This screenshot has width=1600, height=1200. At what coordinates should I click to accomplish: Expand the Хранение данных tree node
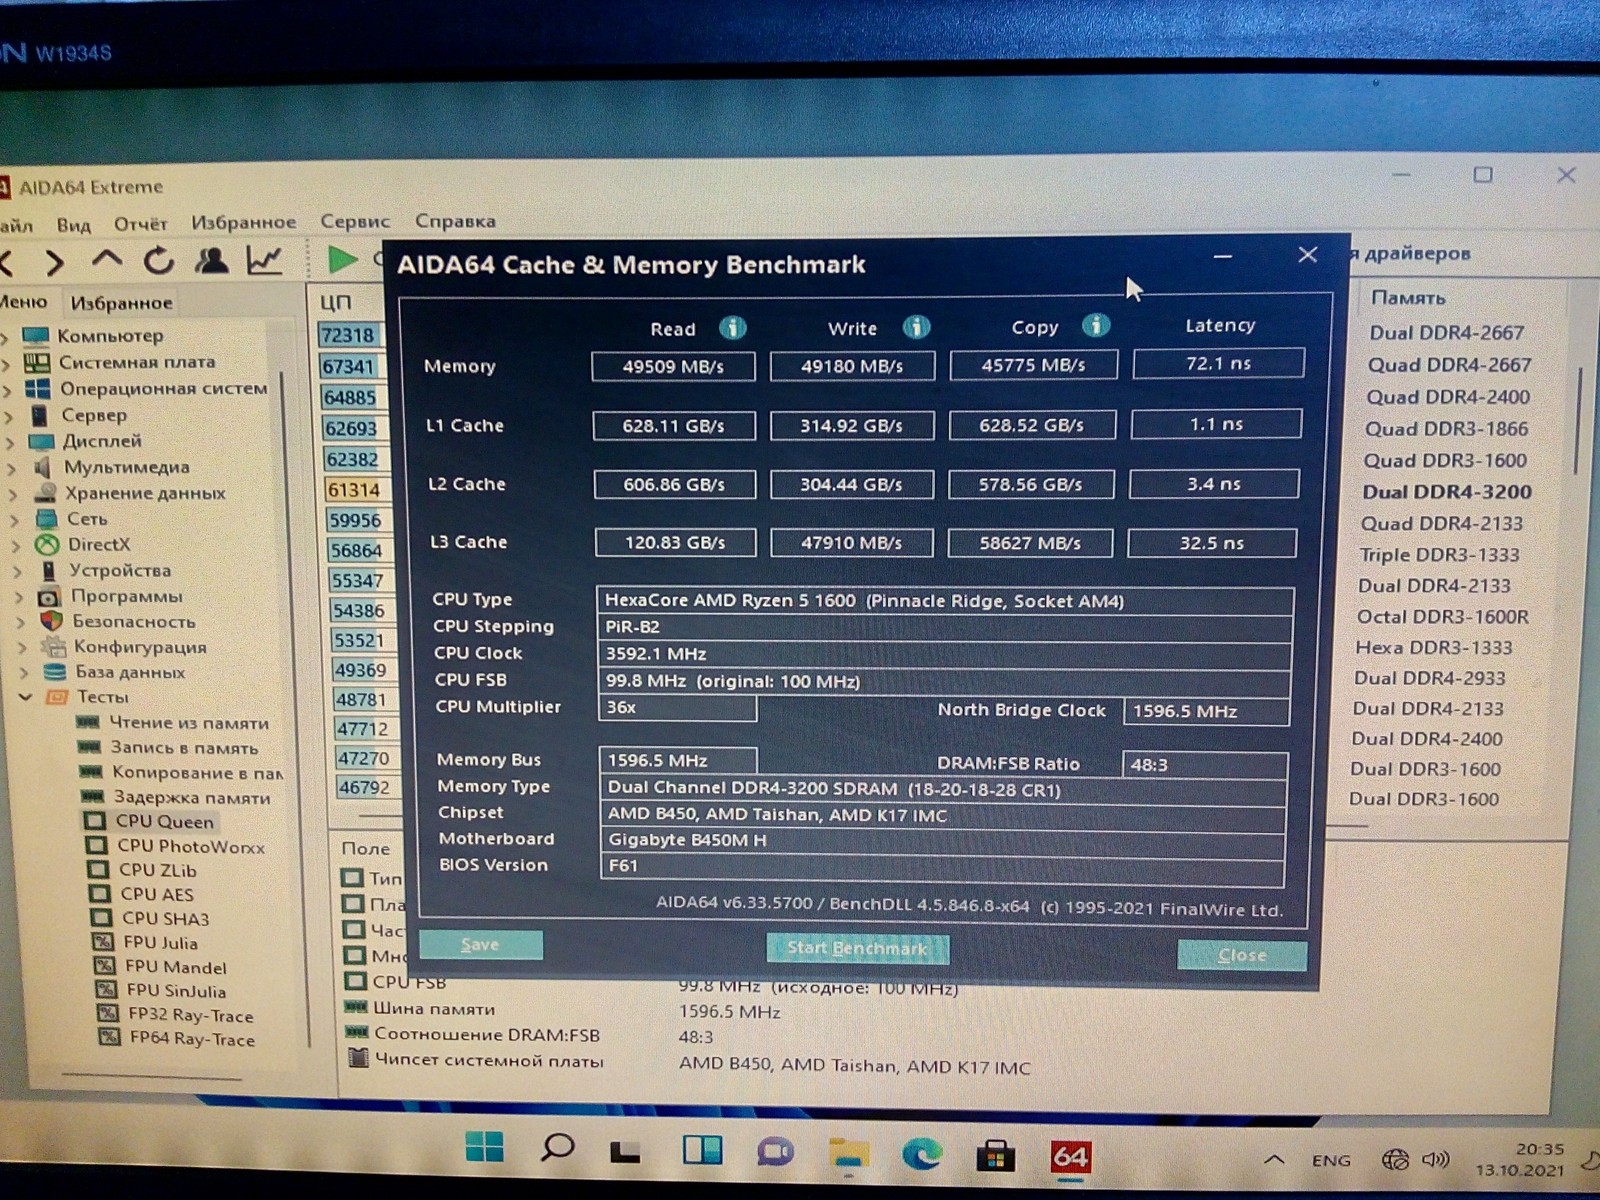(13, 494)
